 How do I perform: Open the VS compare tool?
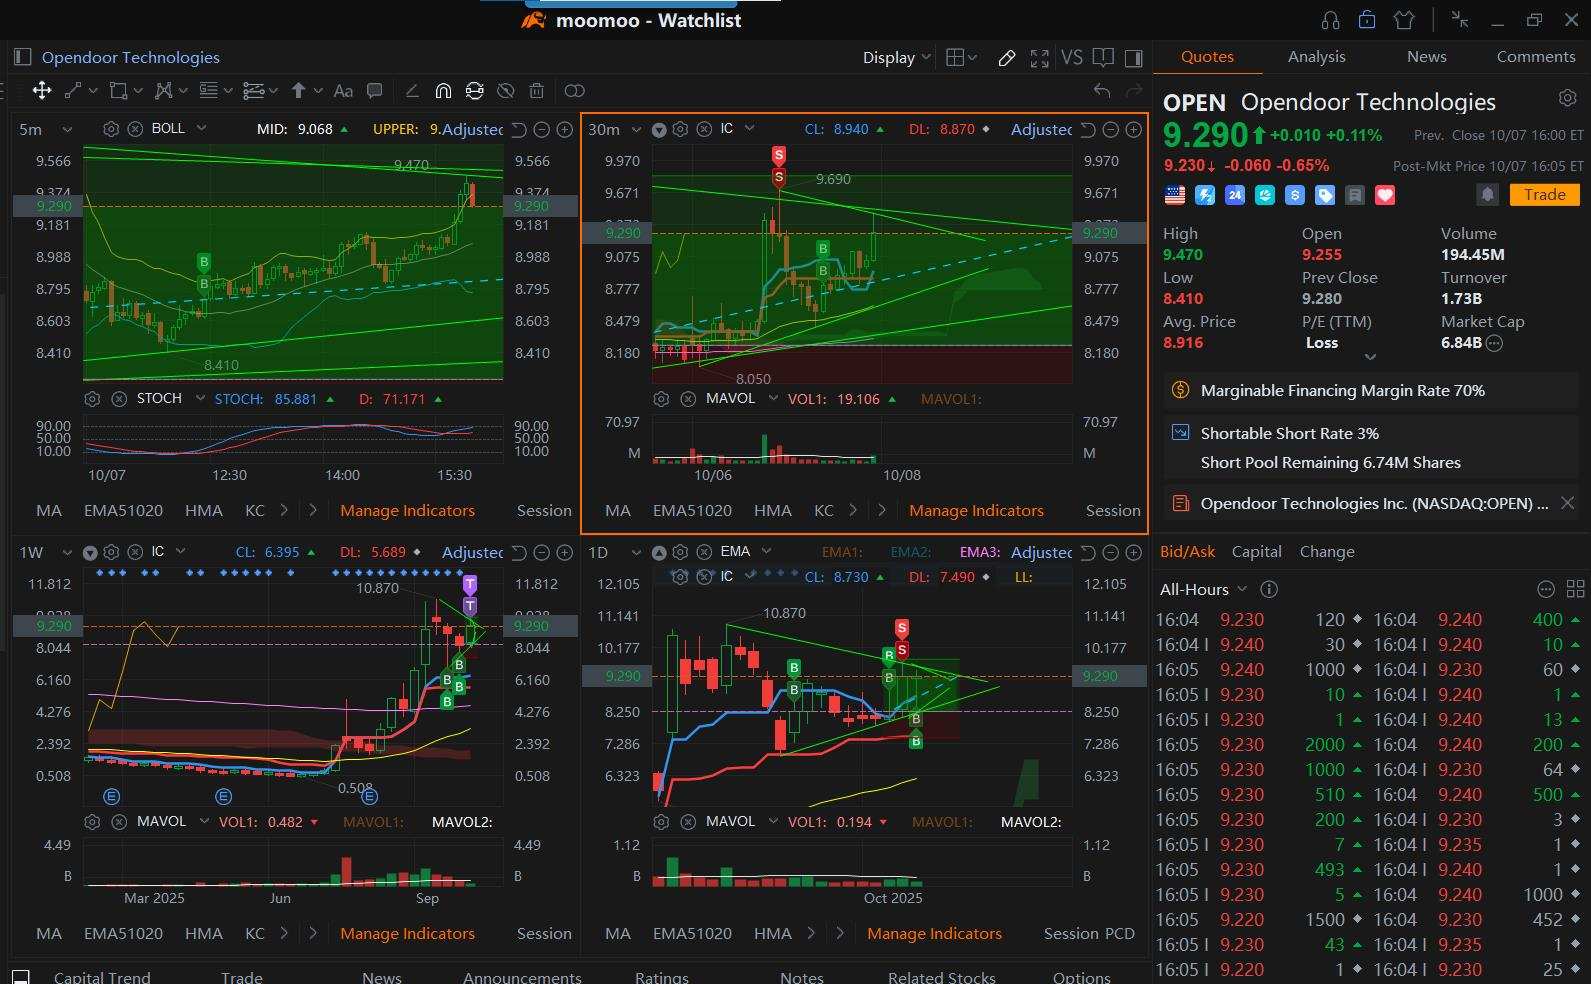tap(1071, 58)
